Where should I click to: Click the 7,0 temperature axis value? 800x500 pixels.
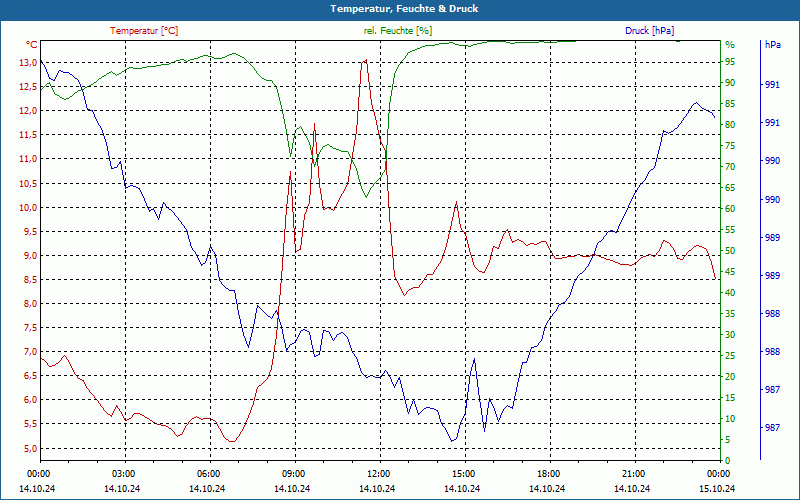[x=30, y=352]
